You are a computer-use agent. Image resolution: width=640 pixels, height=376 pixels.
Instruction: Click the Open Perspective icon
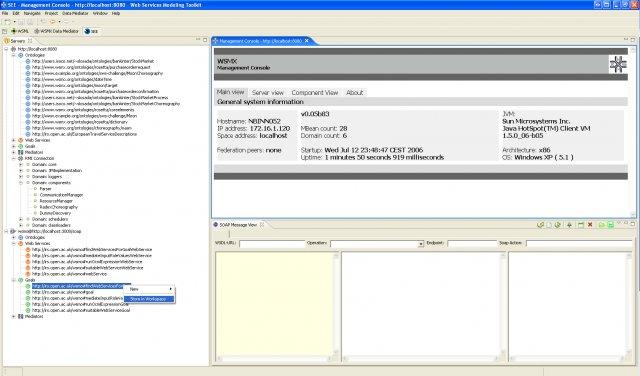4,31
